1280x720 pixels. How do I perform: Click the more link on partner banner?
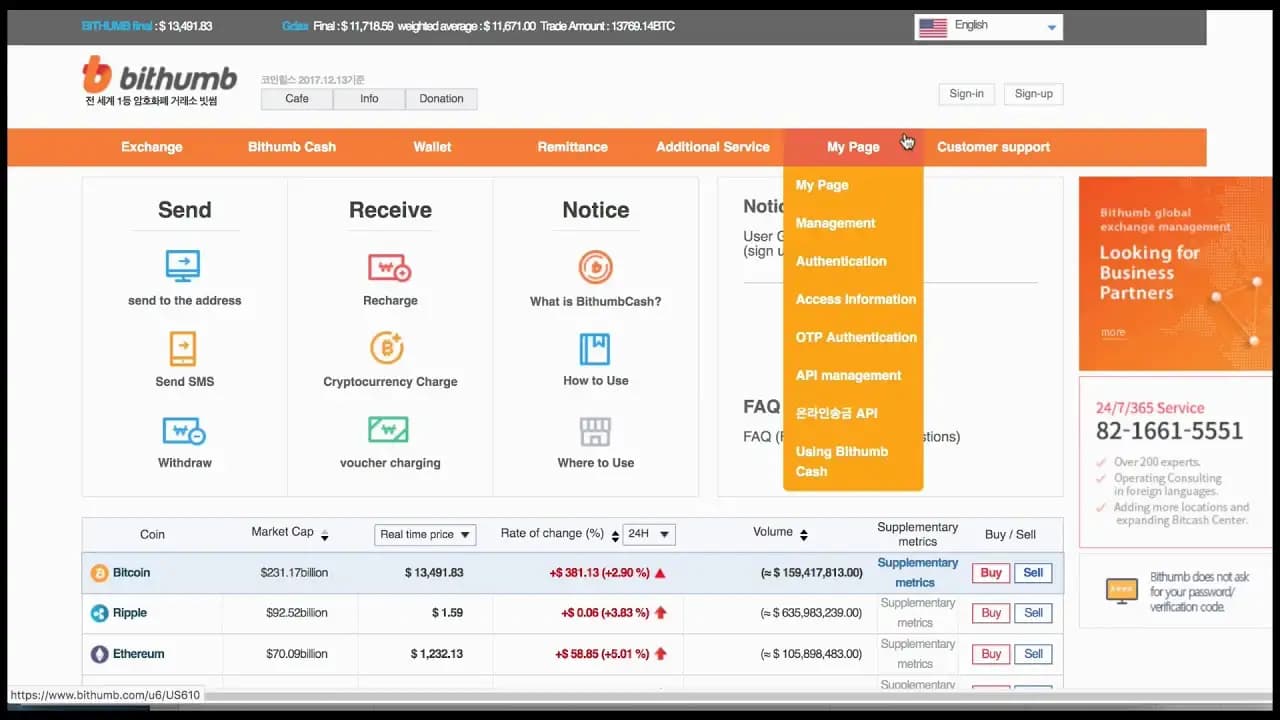1112,332
